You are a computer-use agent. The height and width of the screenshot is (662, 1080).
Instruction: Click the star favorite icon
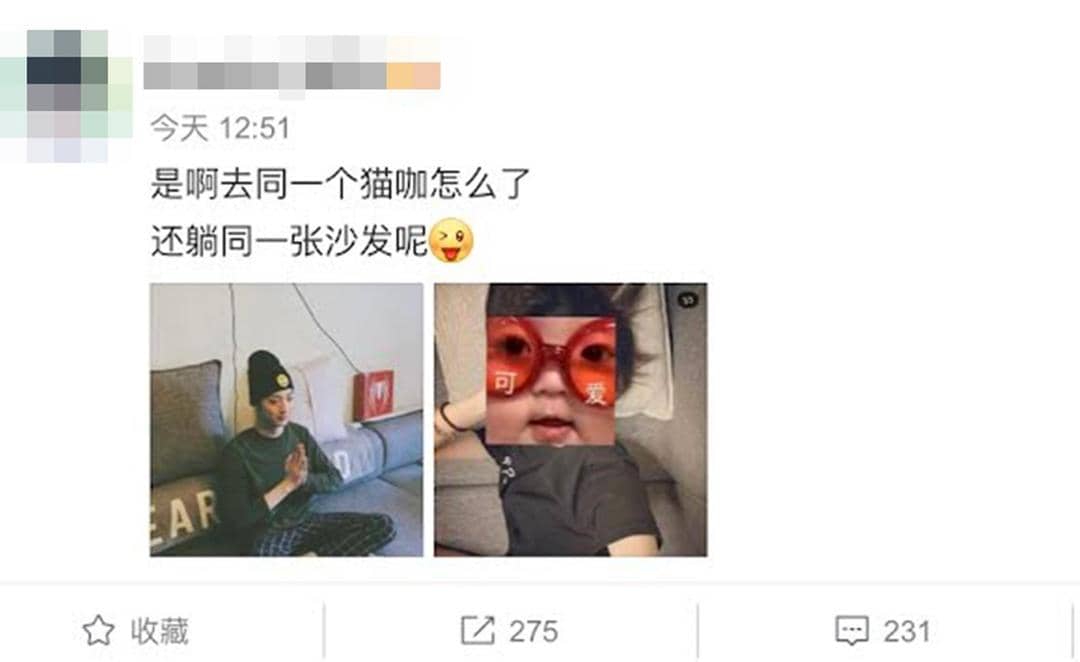(x=98, y=630)
